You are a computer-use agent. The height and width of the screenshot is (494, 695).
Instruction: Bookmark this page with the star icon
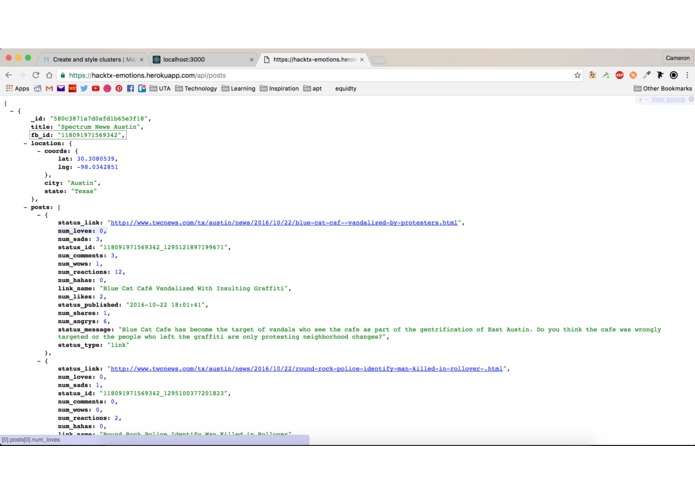point(577,75)
